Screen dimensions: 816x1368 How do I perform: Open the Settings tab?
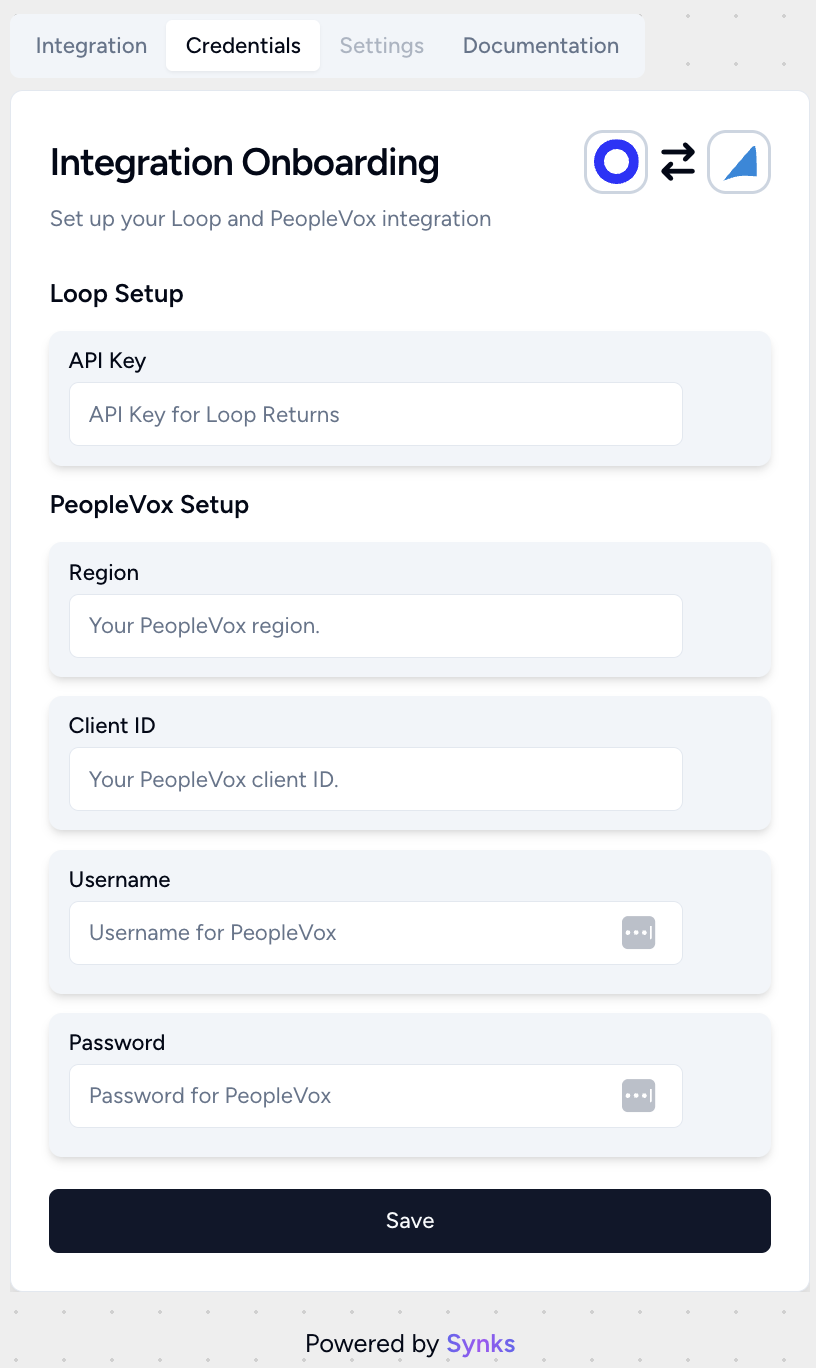point(382,46)
